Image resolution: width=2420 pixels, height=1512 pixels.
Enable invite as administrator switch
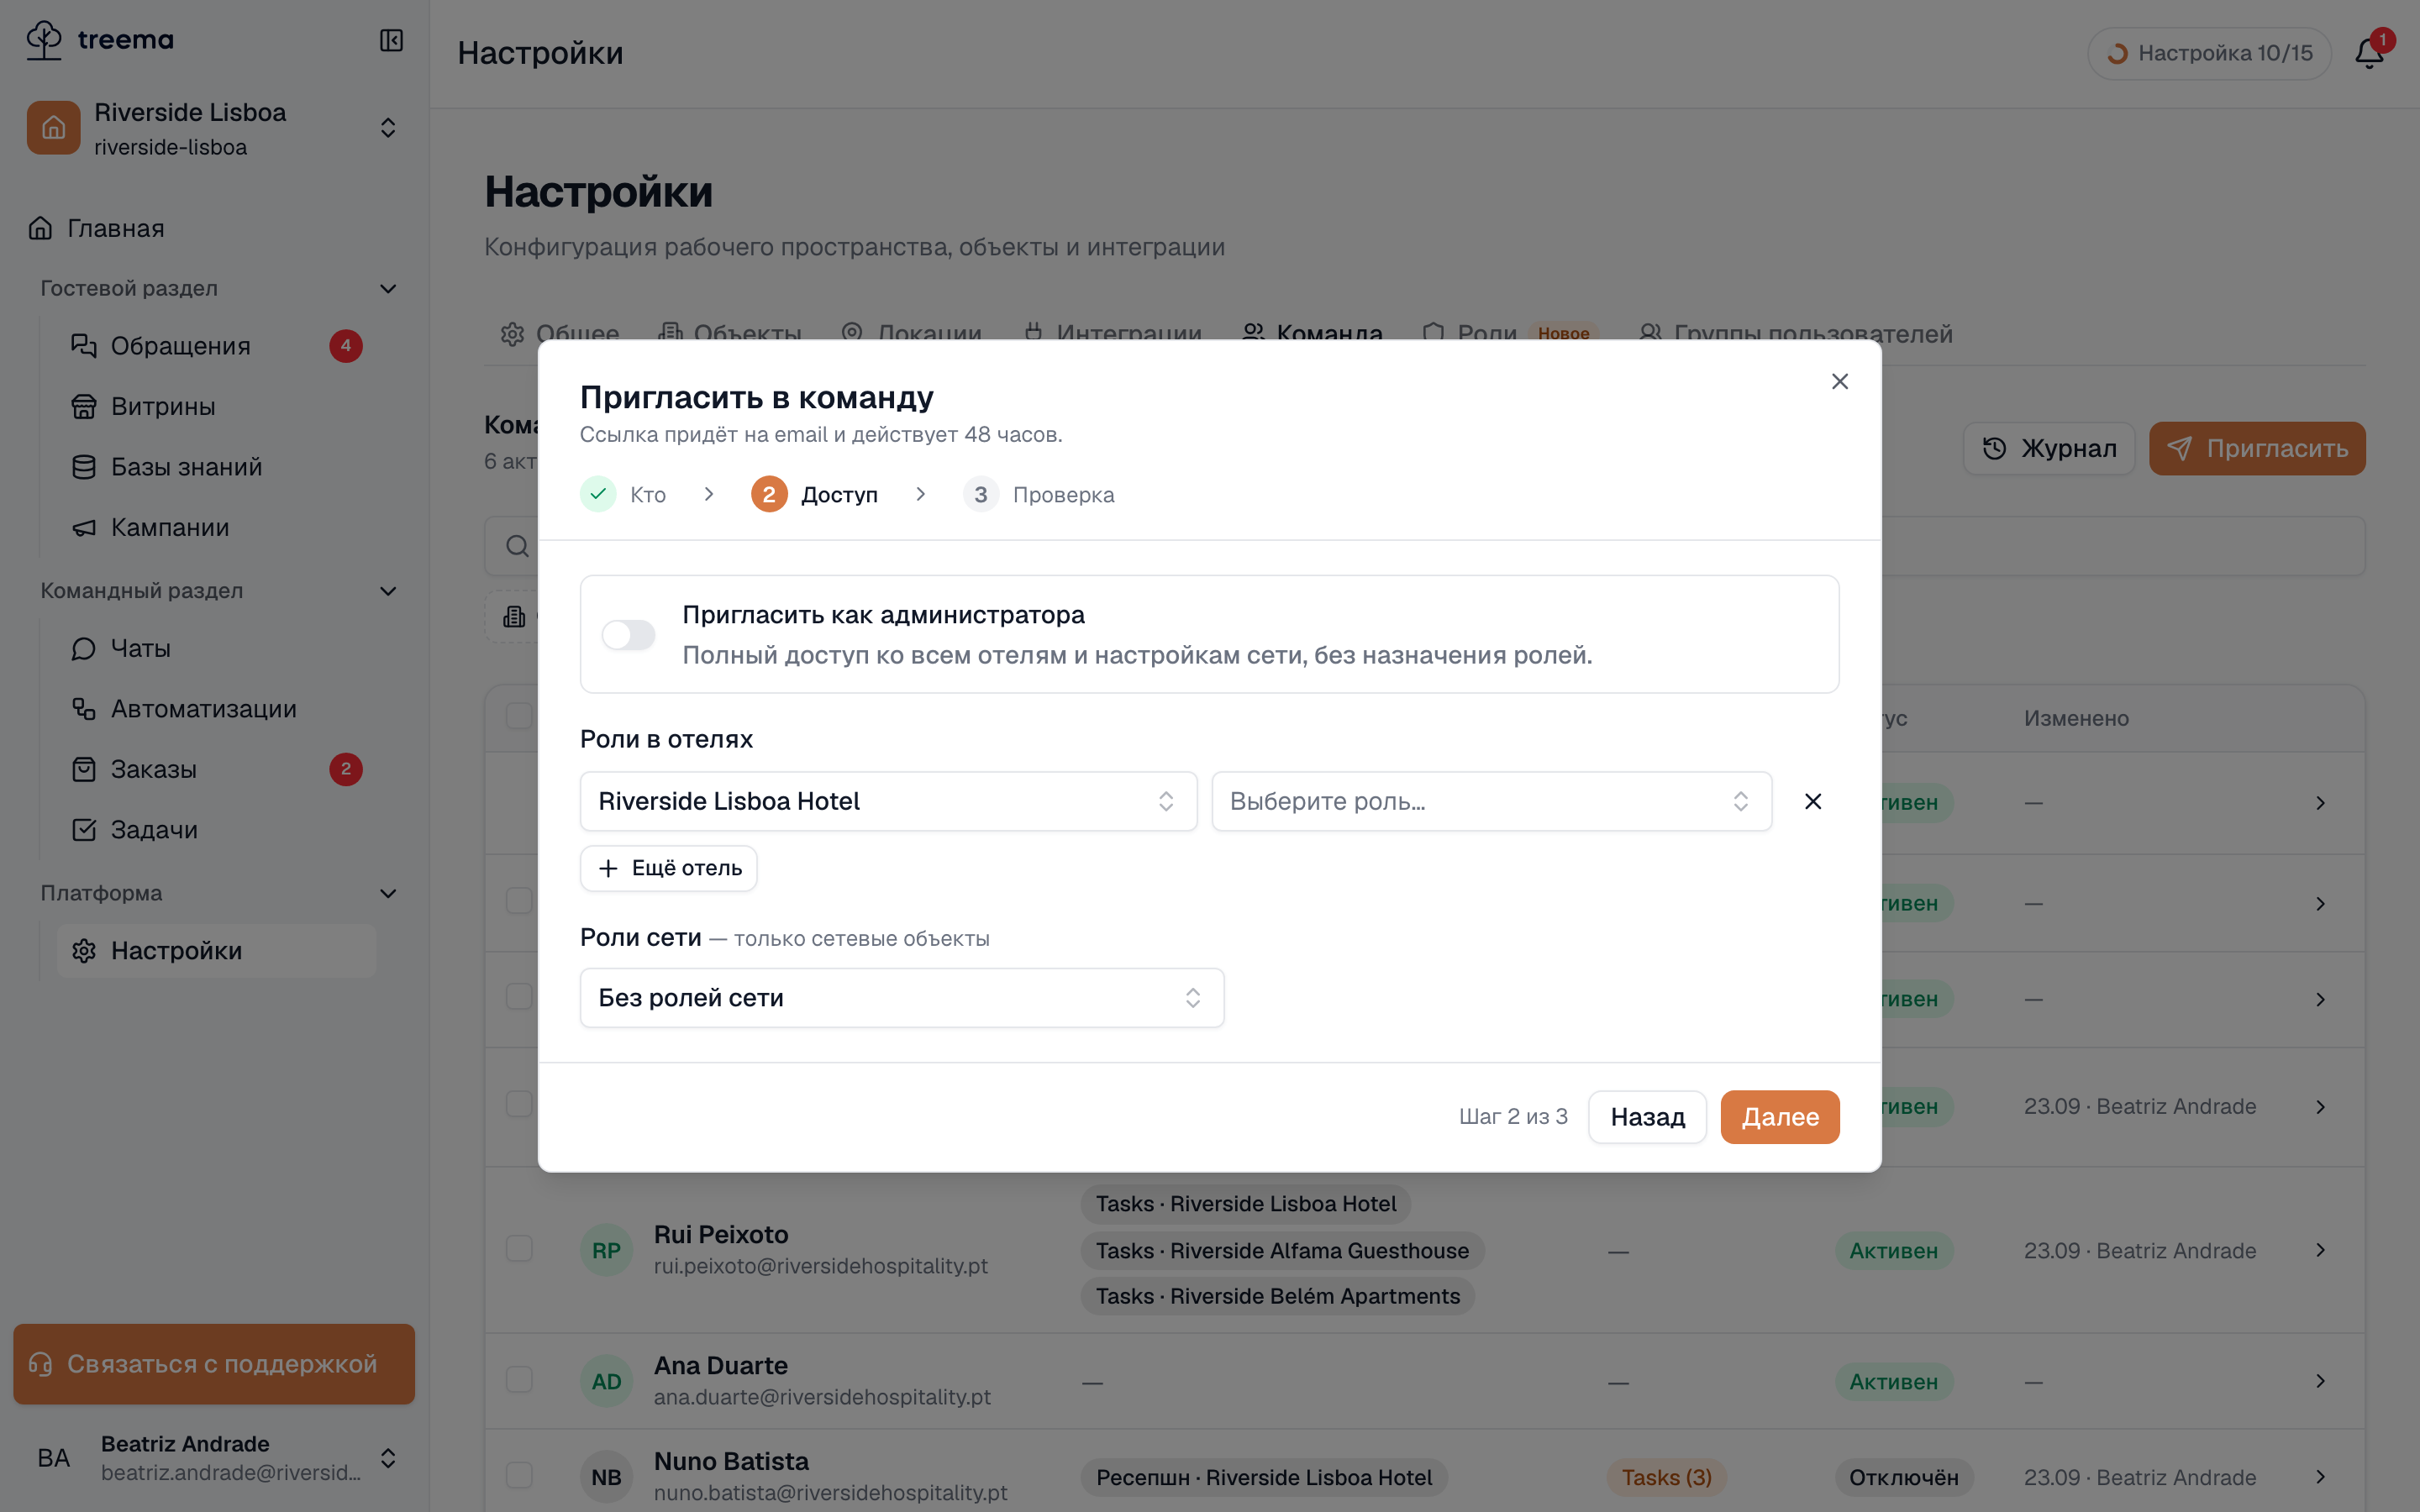(x=628, y=634)
